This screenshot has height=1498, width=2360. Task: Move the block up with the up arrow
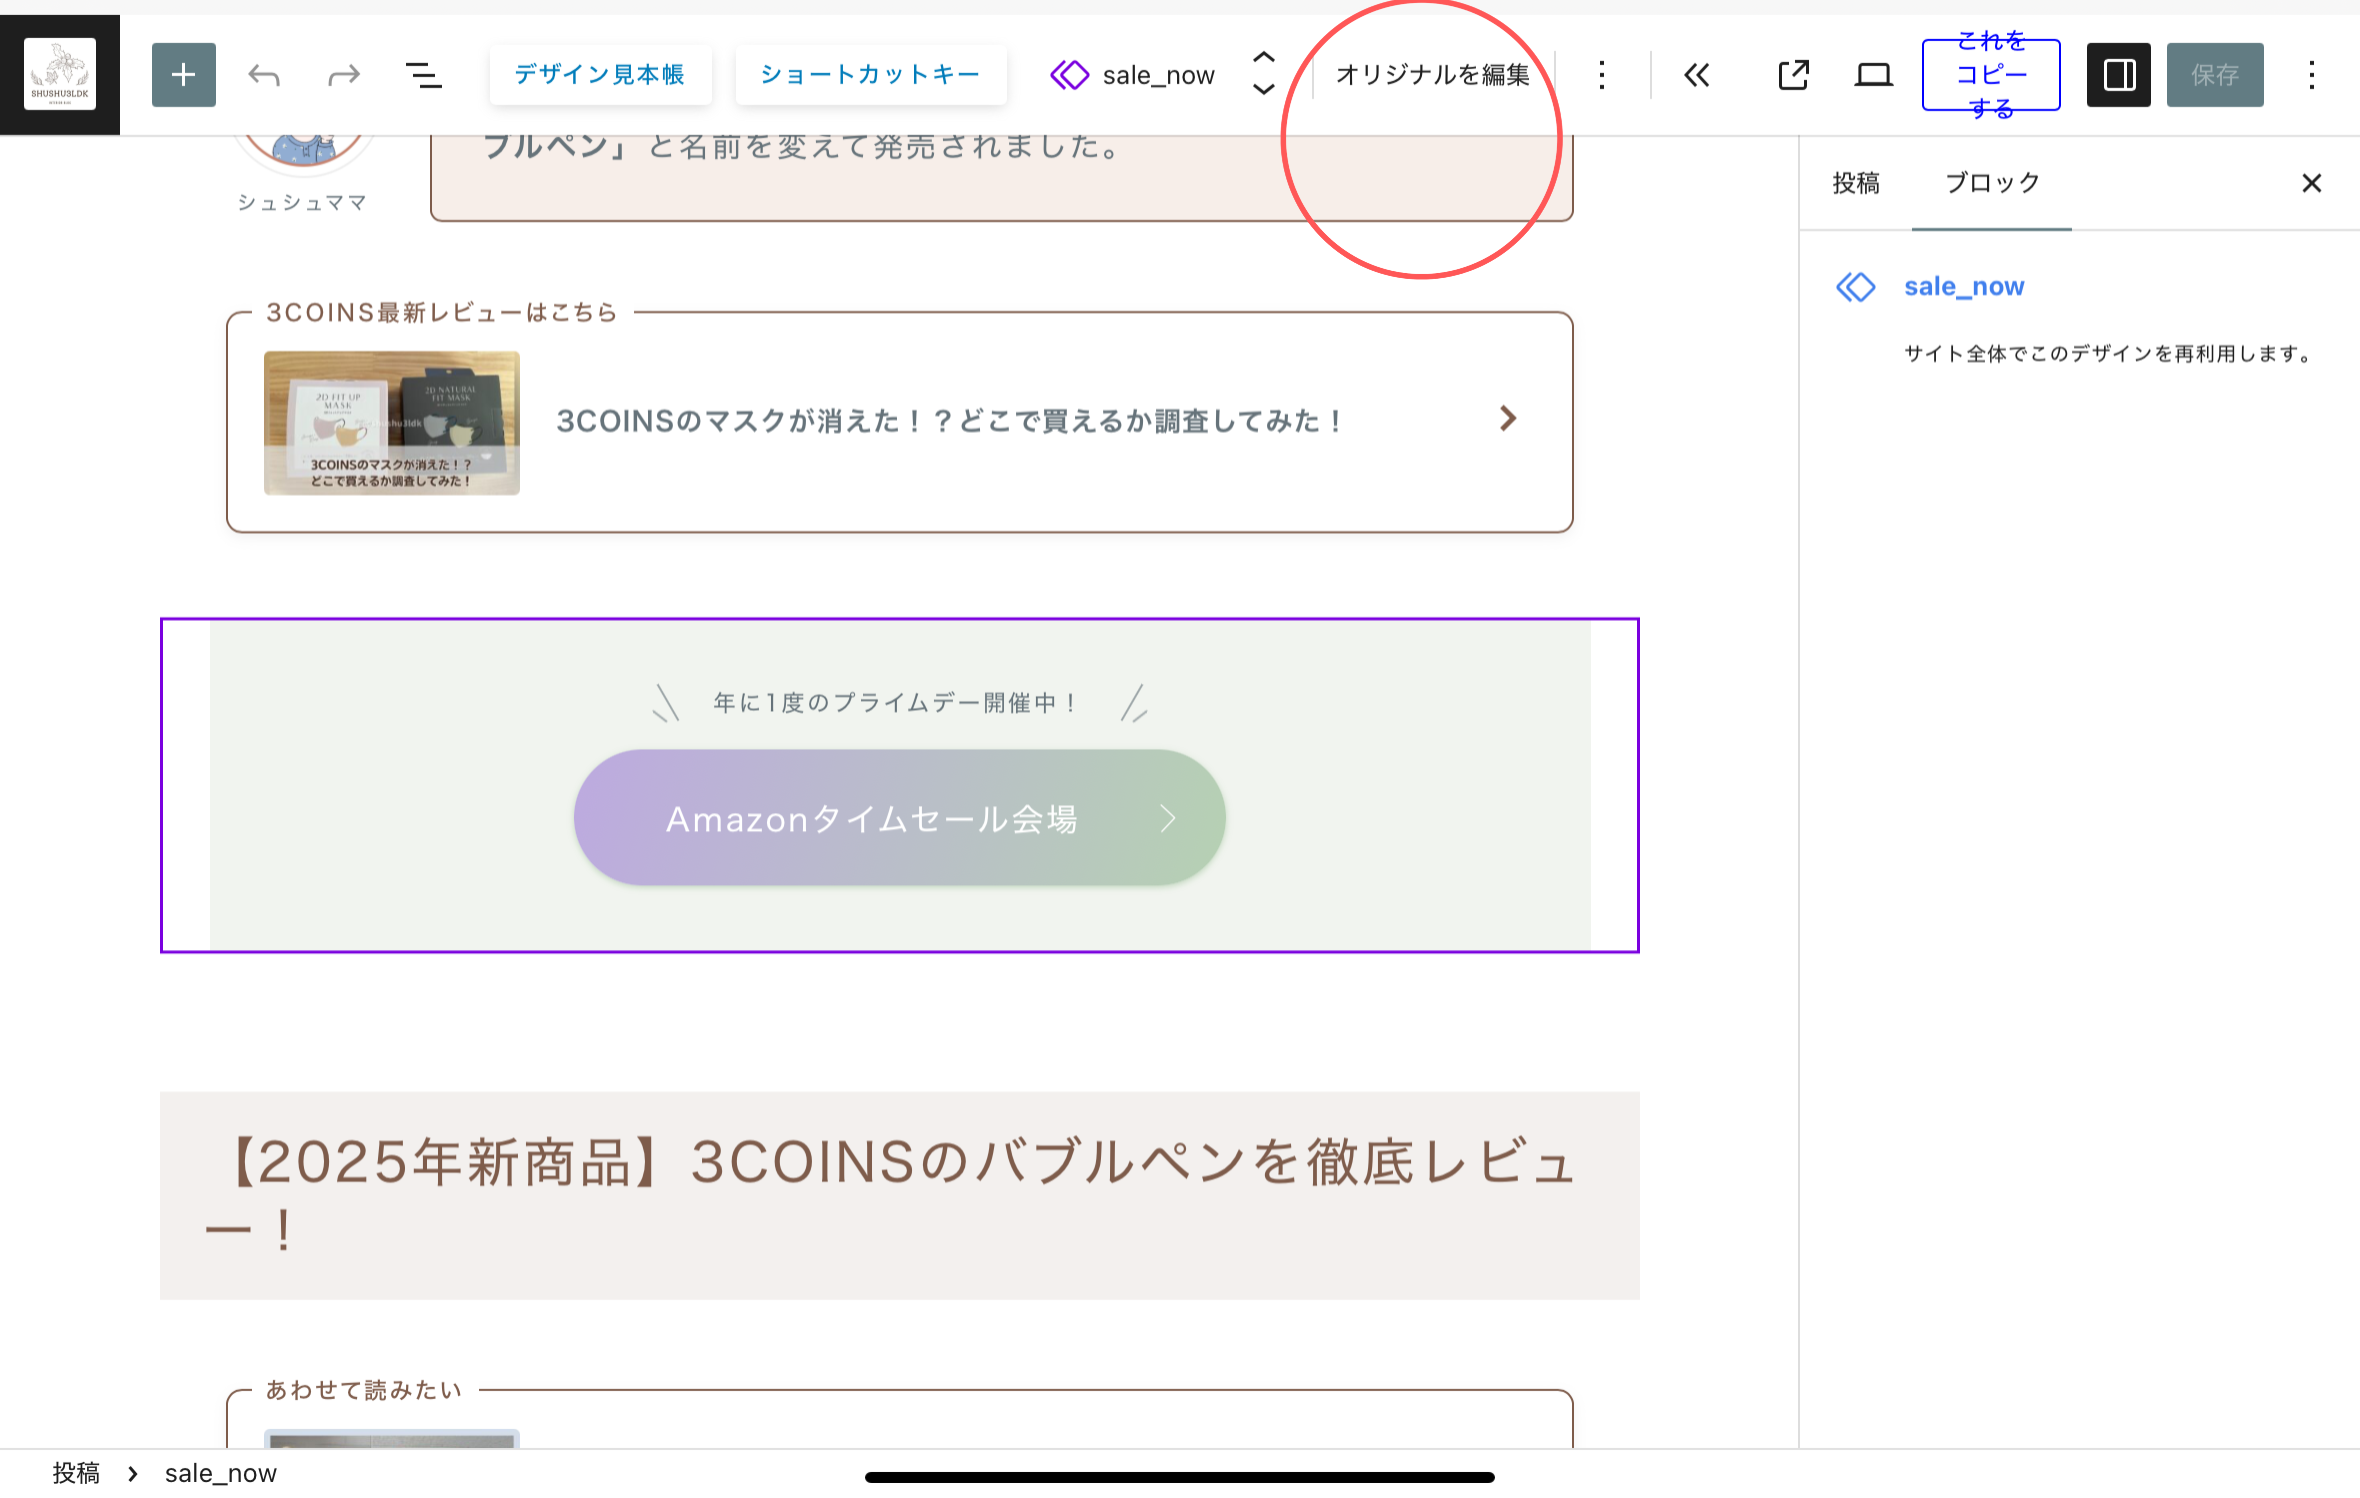click(1264, 58)
